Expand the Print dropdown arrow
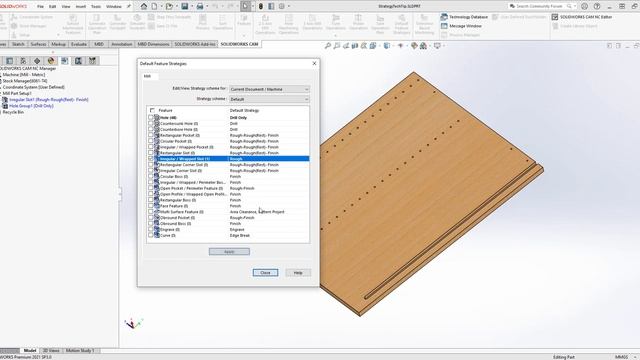 tap(207, 6)
